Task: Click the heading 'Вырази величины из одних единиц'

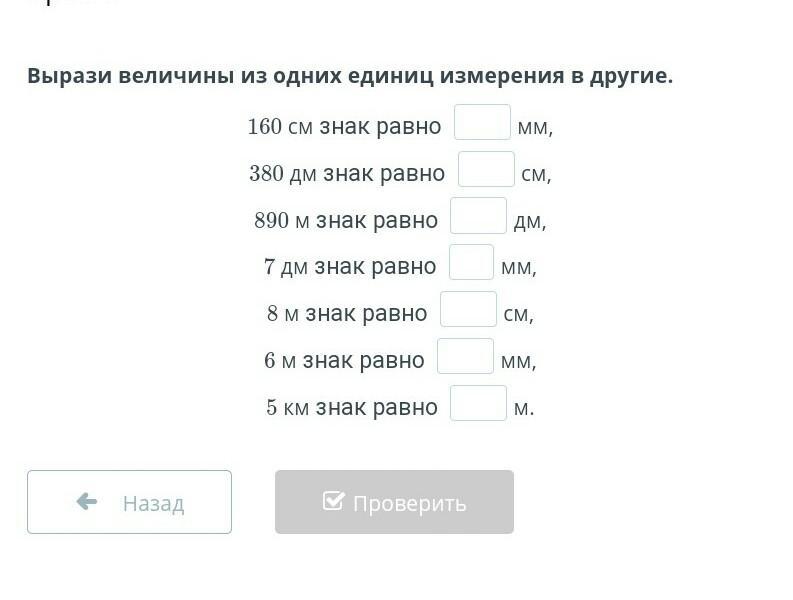Action: click(350, 76)
